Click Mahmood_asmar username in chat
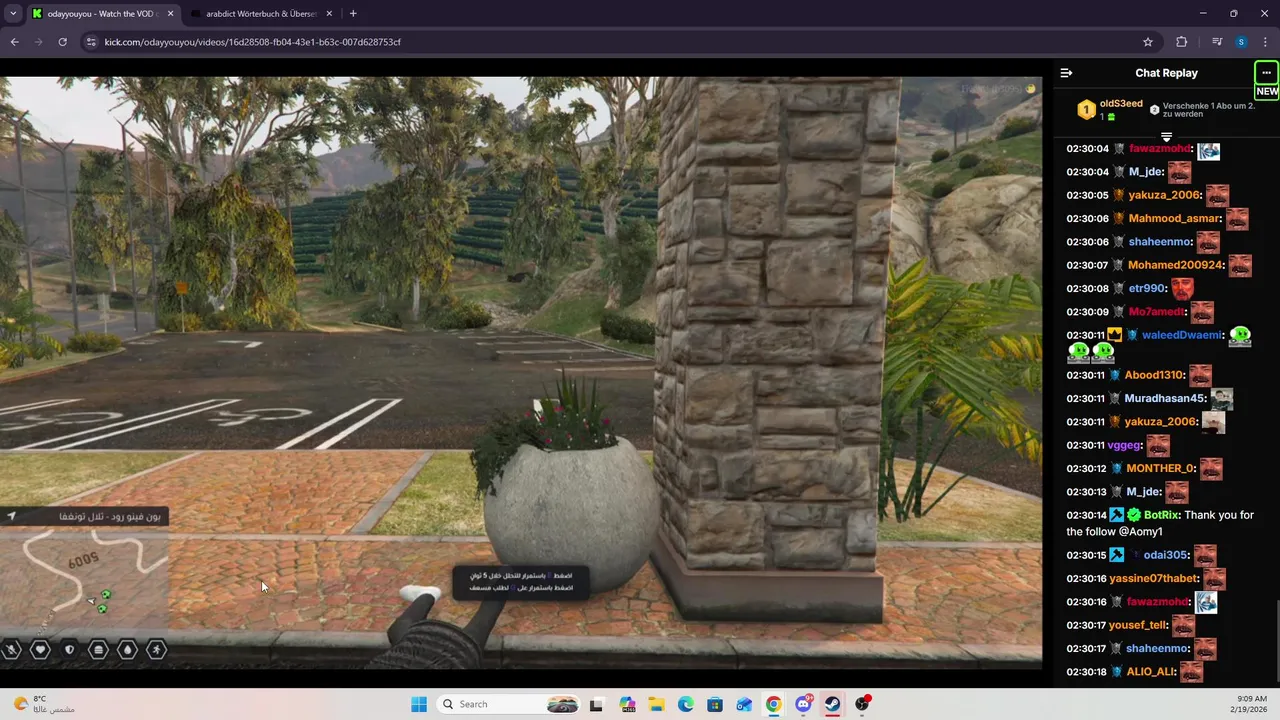 1174,219
